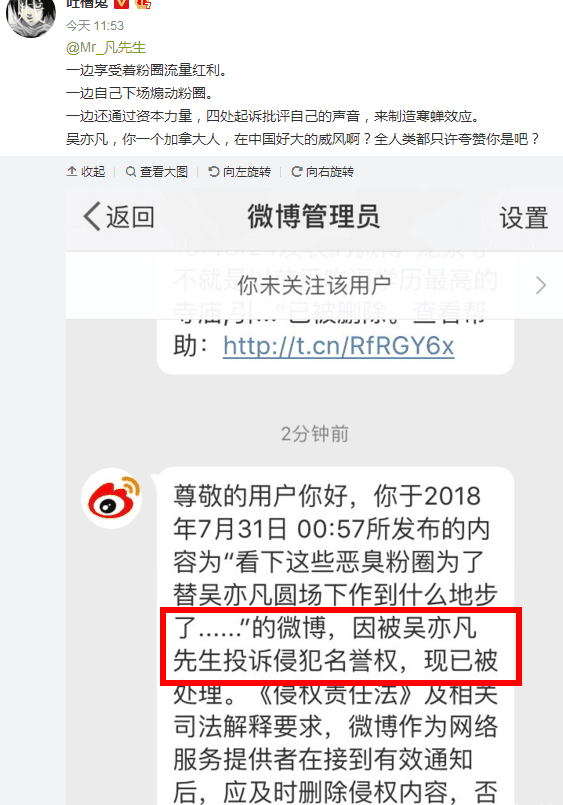View full image via 查看大图

point(157,171)
